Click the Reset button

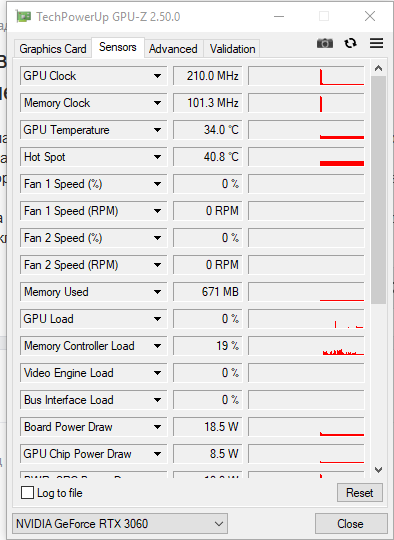360,492
